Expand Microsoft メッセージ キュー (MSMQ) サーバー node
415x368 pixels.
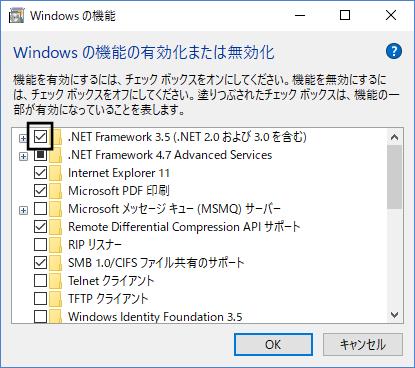(x=23, y=210)
